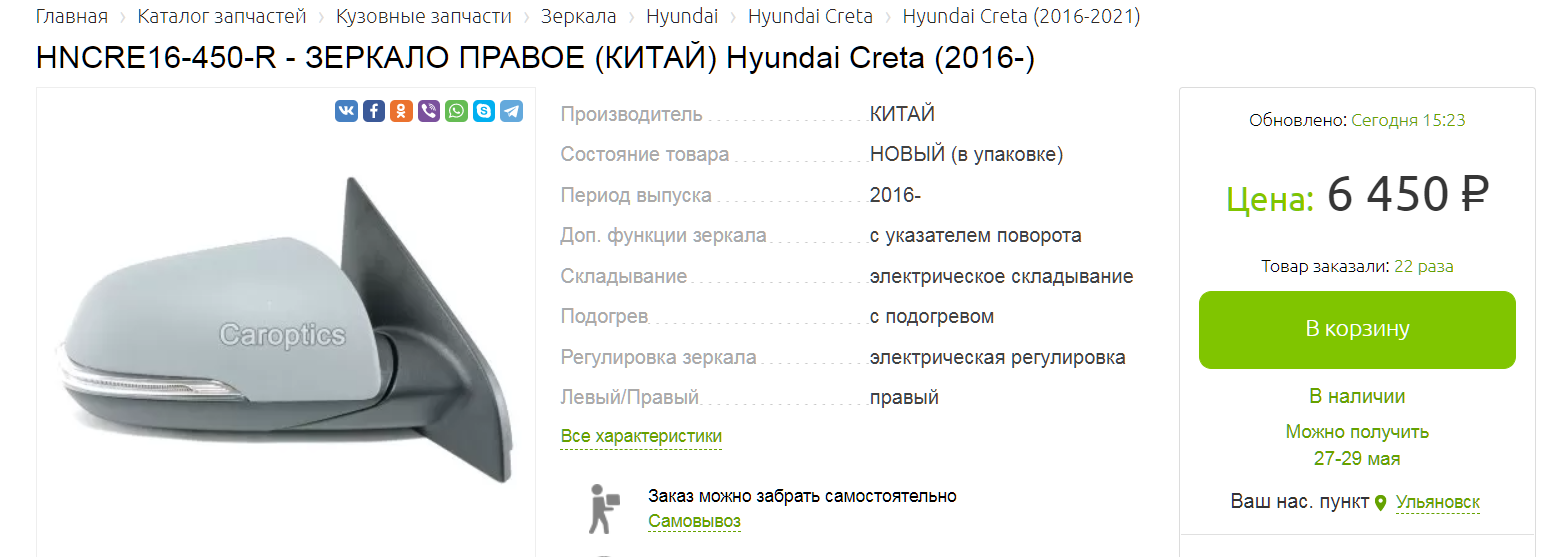Screen dimensions: 1568x557
Task: Click delivery date 27-29 мая
Action: point(1357,459)
